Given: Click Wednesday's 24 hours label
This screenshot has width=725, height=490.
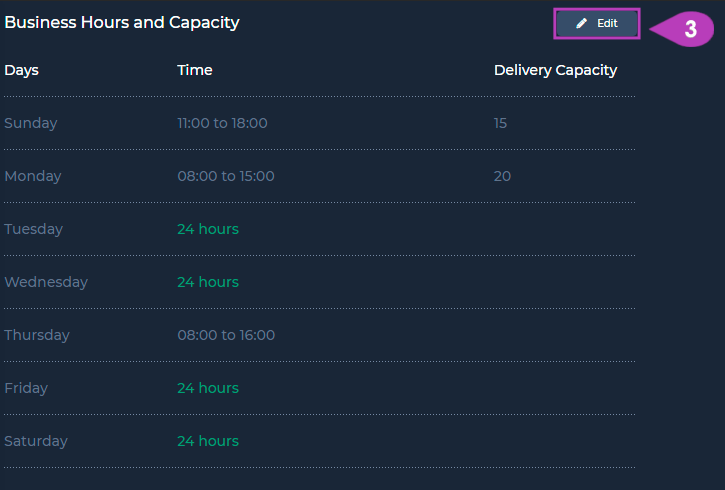Looking at the screenshot, I should coord(208,282).
